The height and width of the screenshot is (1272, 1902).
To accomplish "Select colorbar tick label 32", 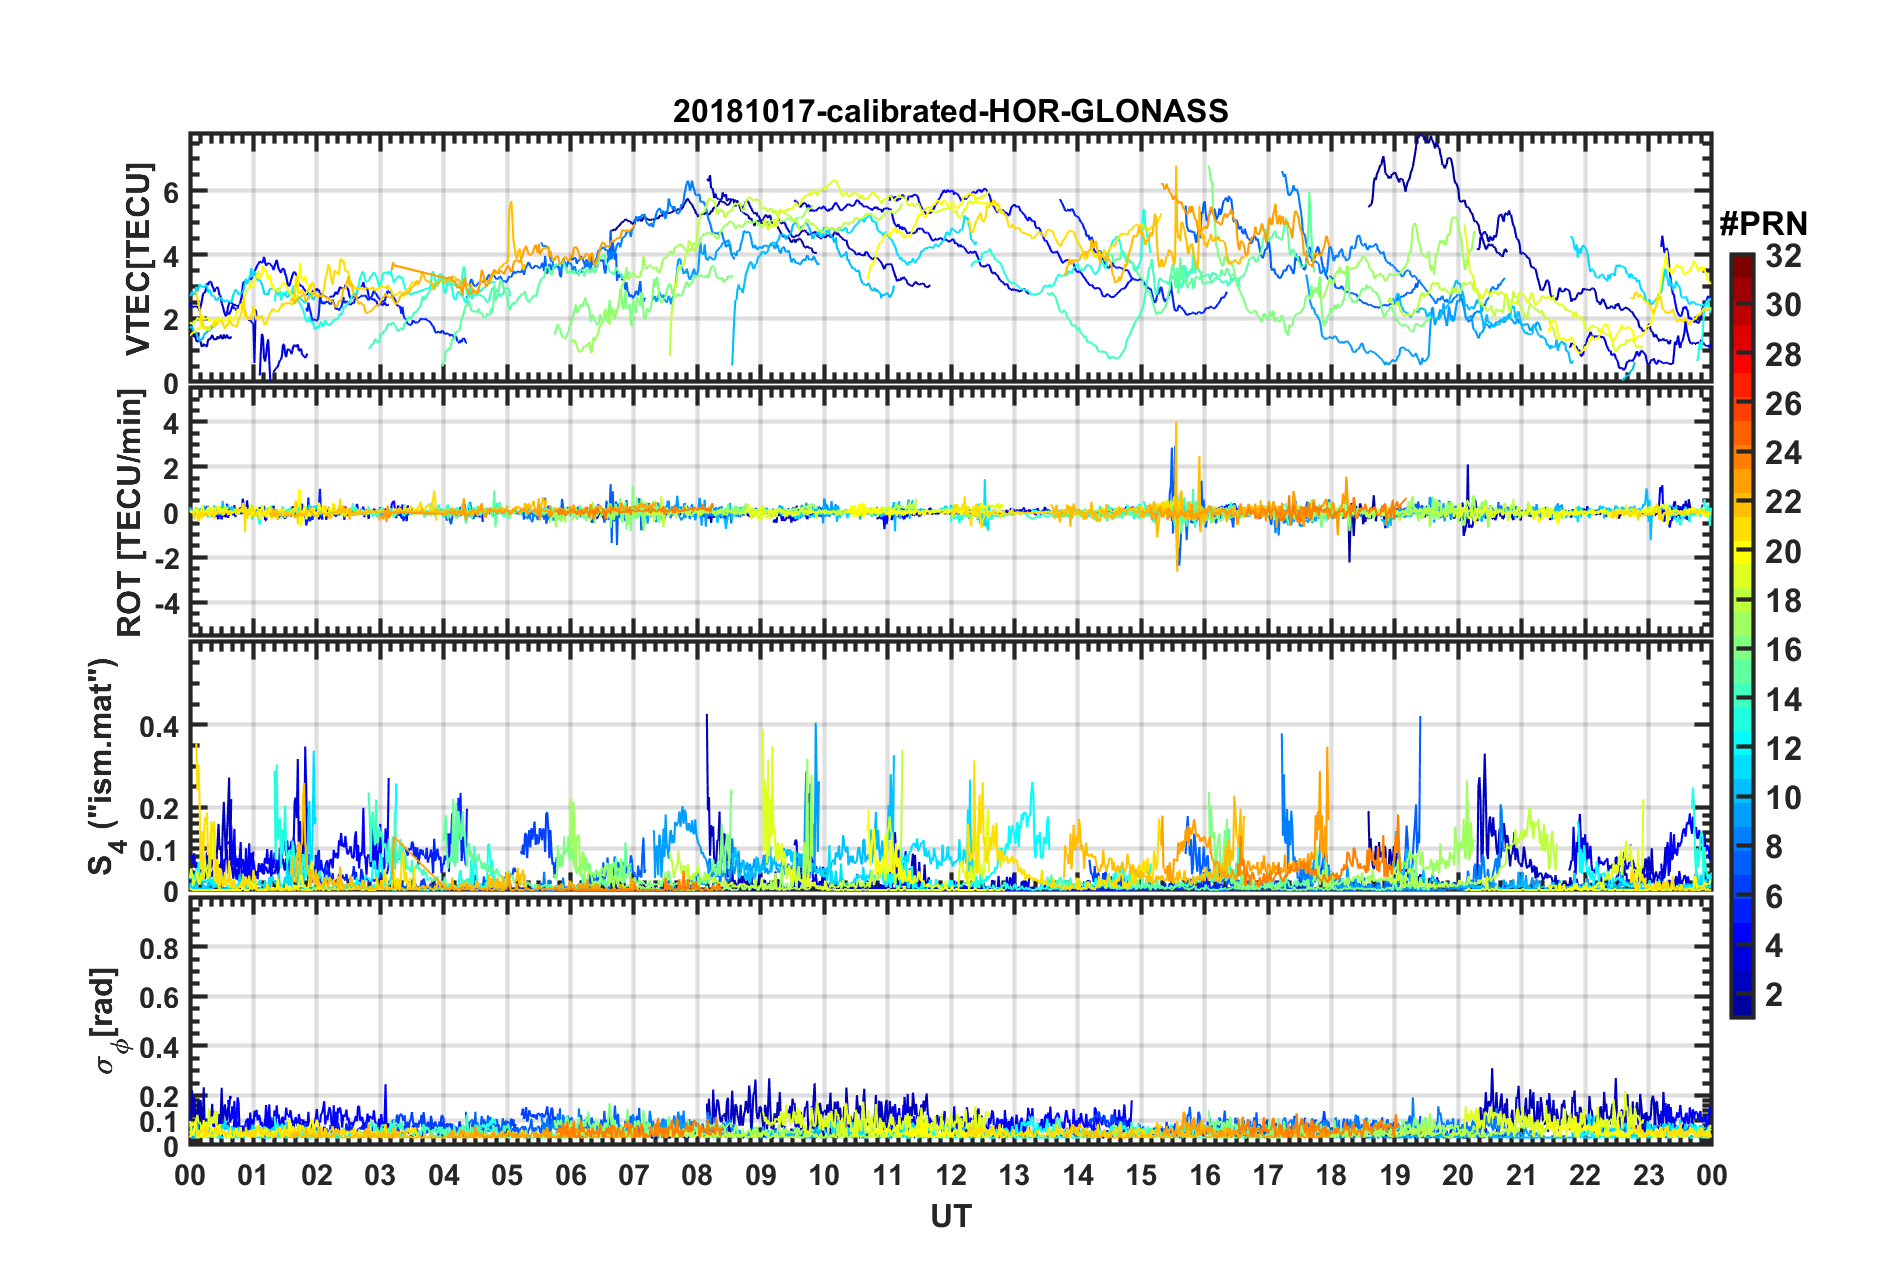I will click(x=1783, y=256).
